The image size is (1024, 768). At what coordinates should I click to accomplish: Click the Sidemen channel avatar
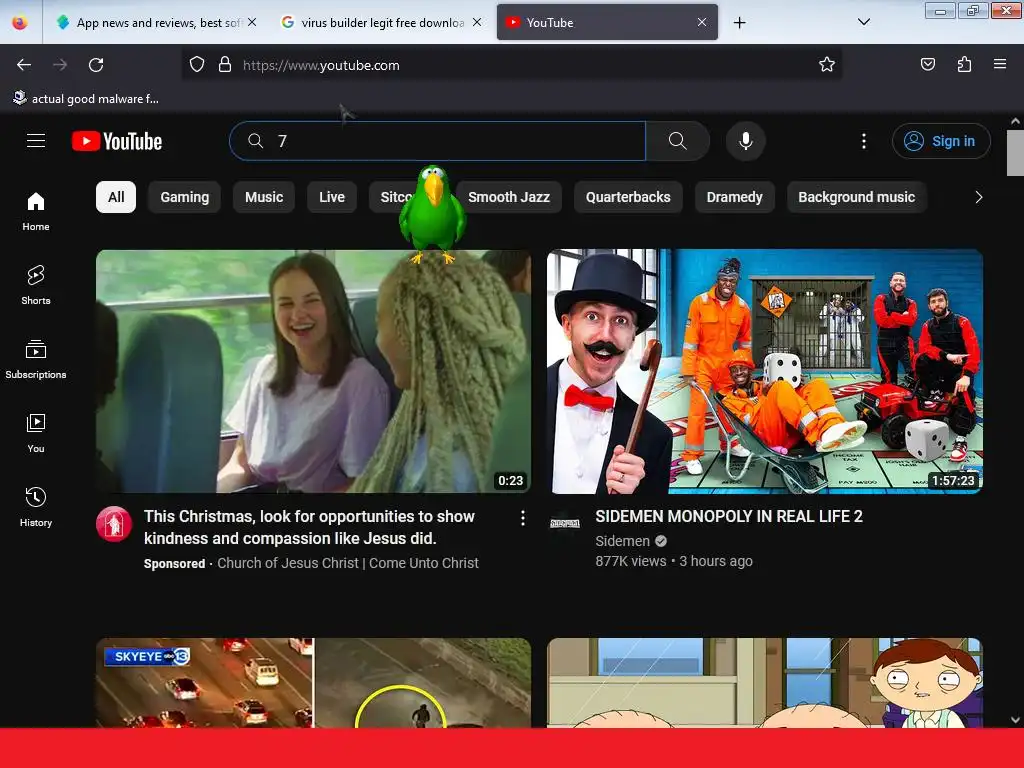click(x=565, y=523)
